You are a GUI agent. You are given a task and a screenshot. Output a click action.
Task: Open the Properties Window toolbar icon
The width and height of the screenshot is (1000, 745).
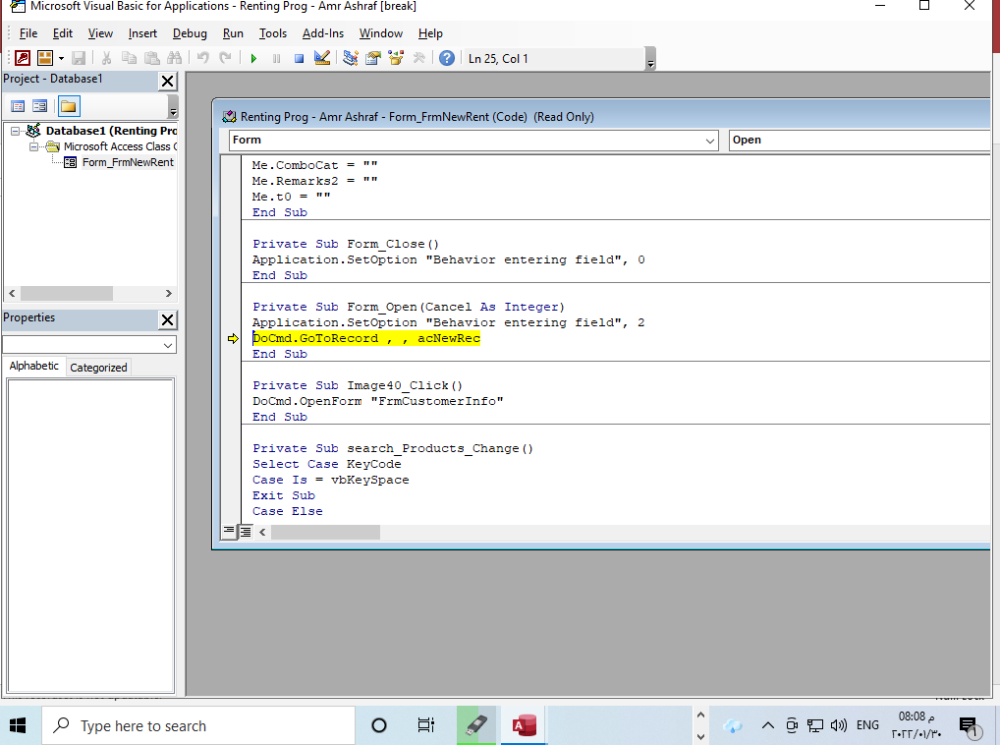pyautogui.click(x=373, y=58)
